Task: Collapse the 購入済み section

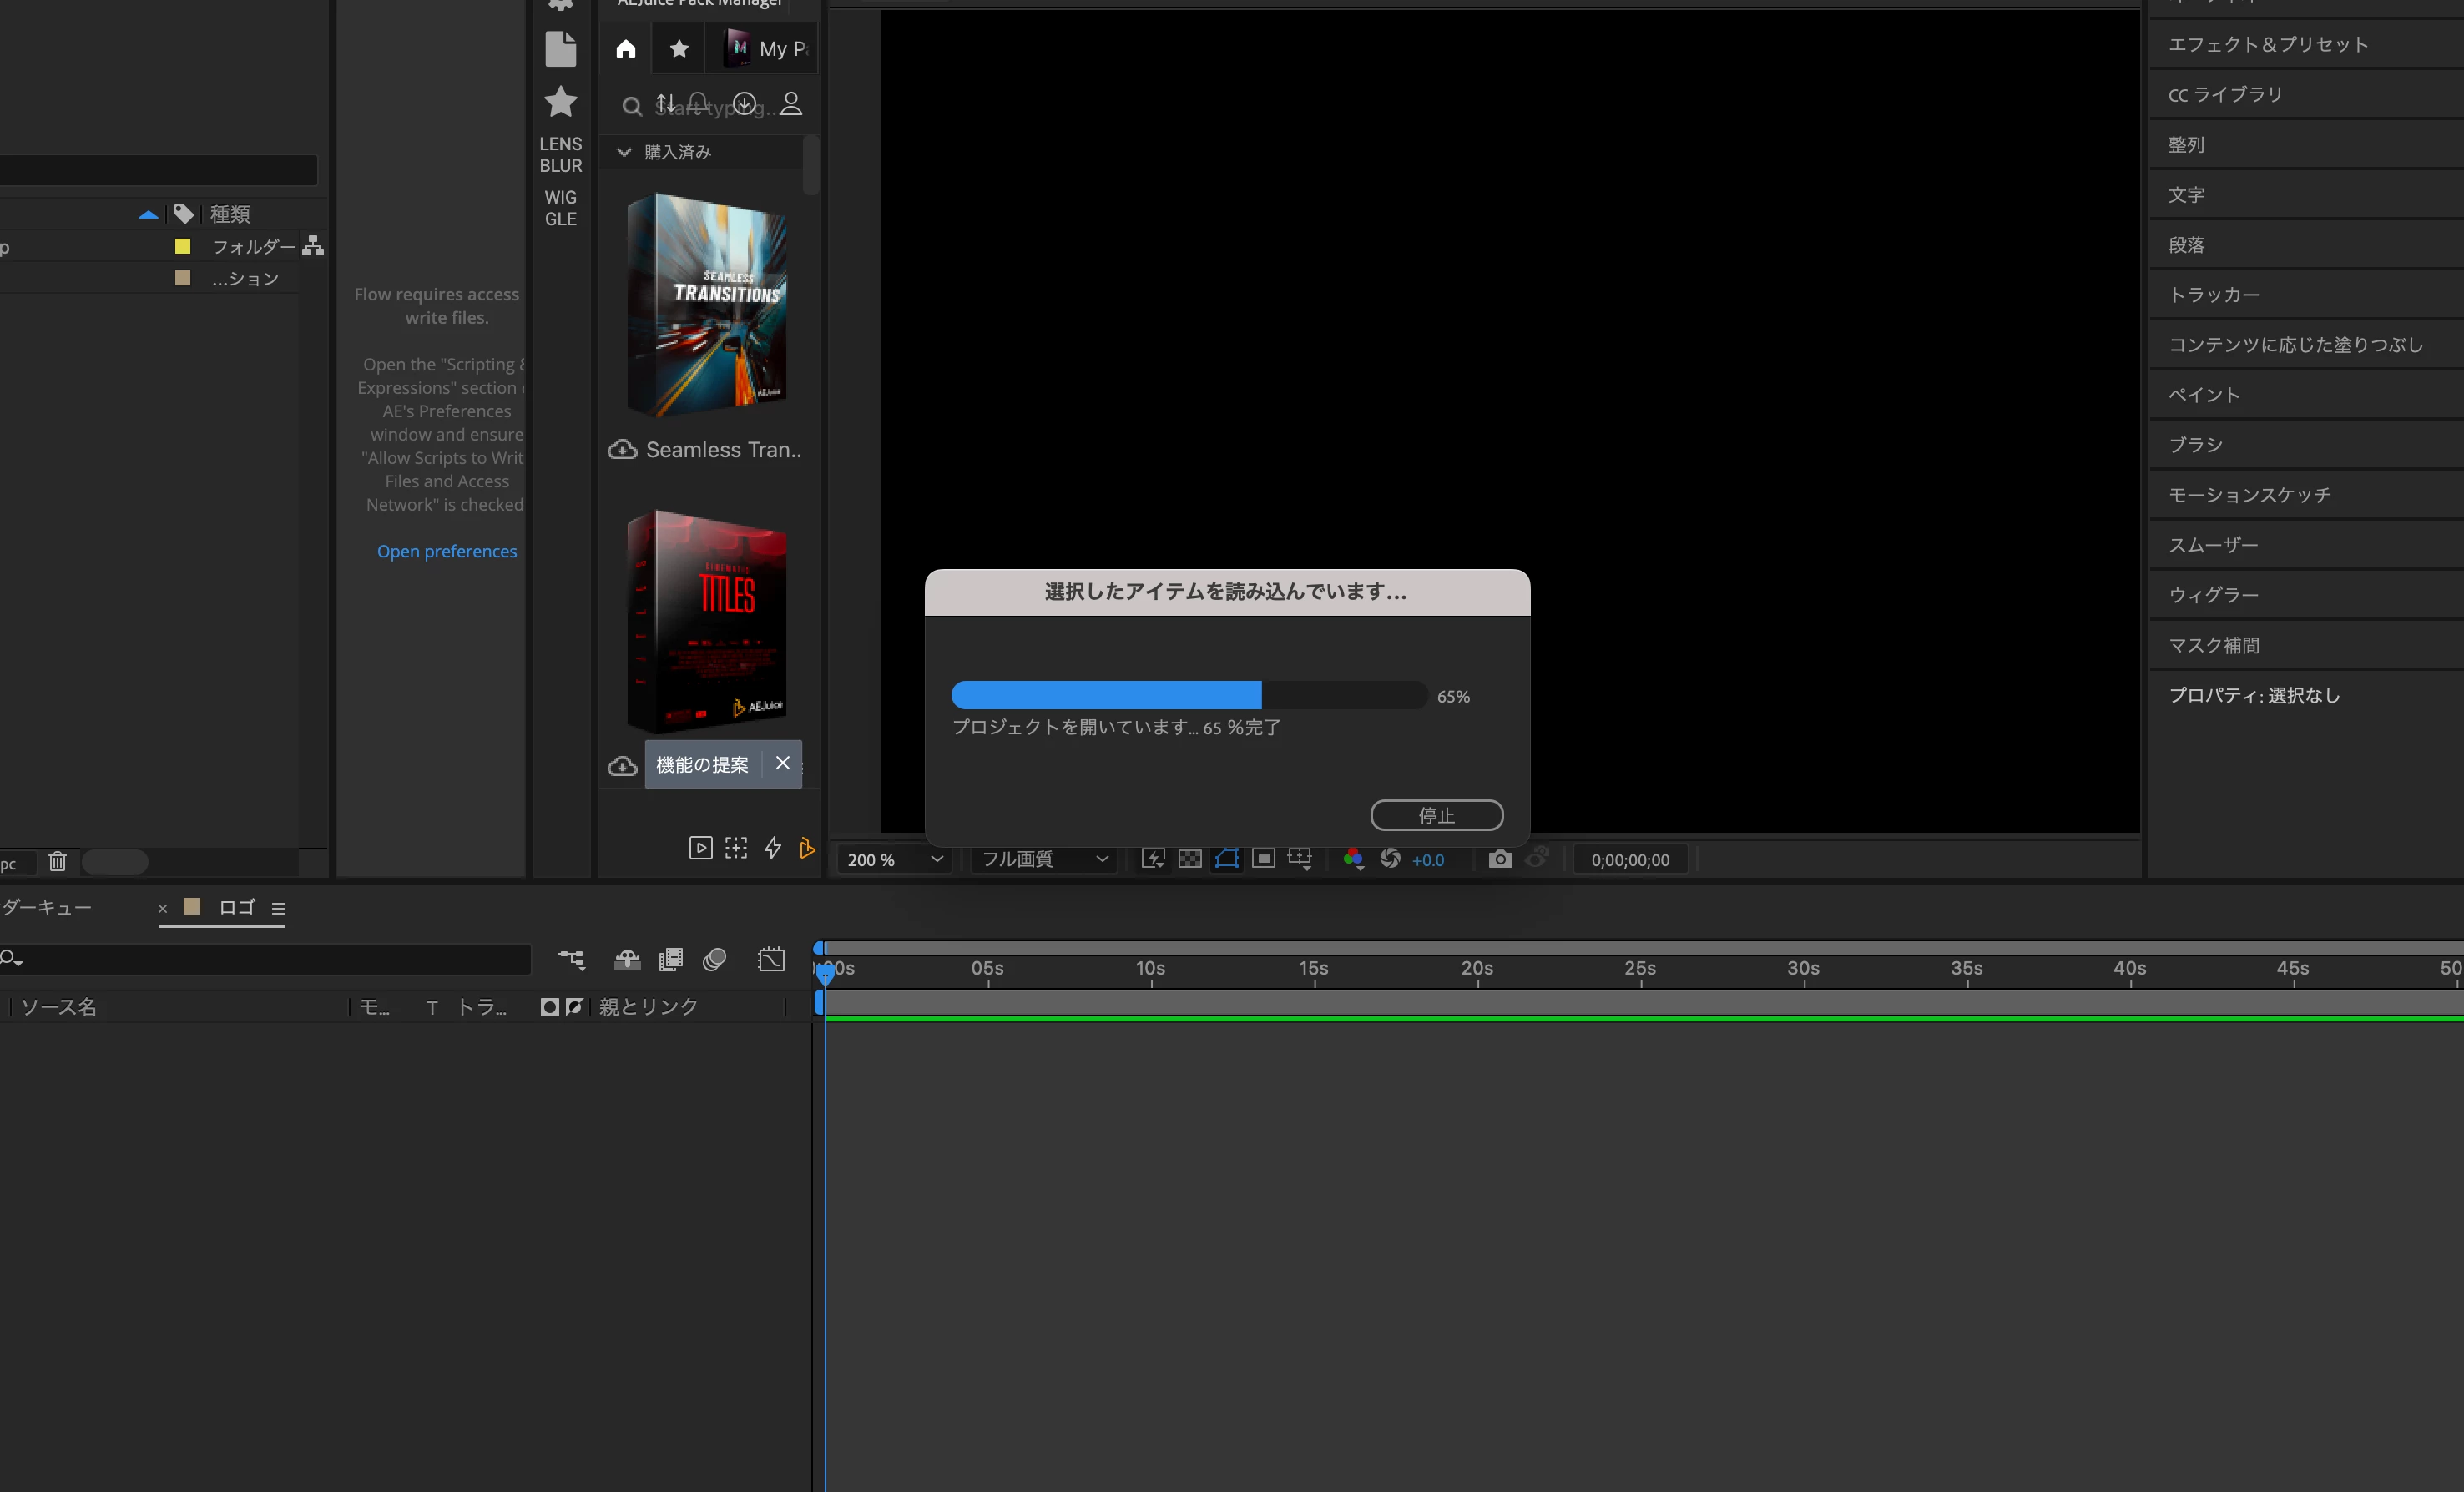Action: pos(624,152)
